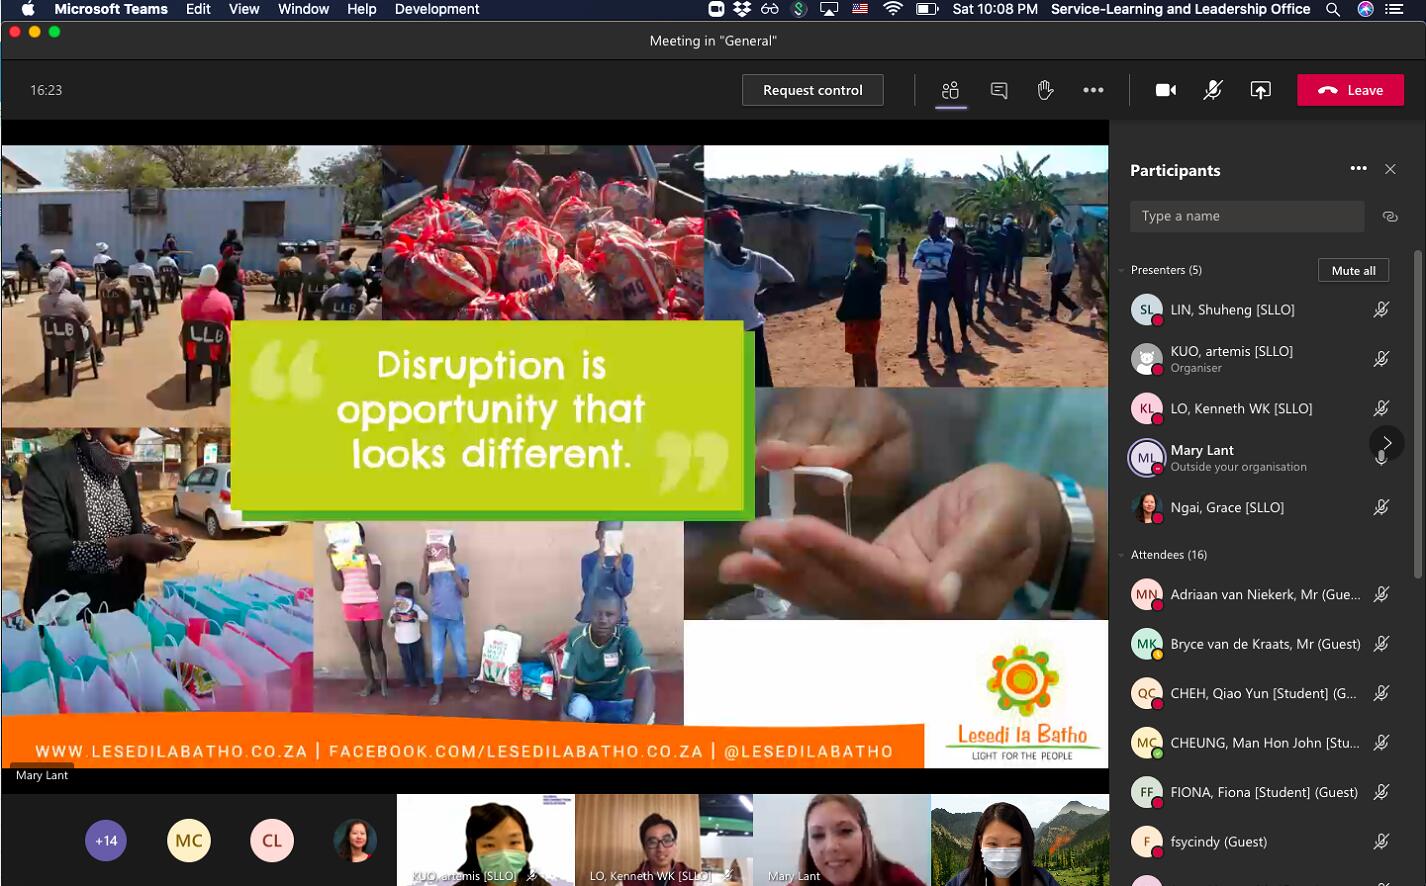Viewport: 1426px width, 886px height.
Task: Copy the meeting join link icon
Action: click(1389, 216)
